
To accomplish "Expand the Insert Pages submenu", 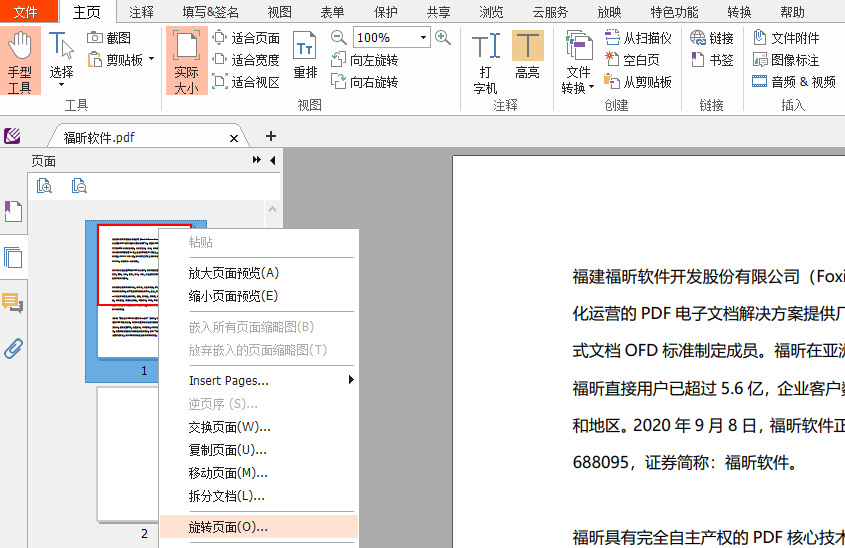I will tap(350, 380).
